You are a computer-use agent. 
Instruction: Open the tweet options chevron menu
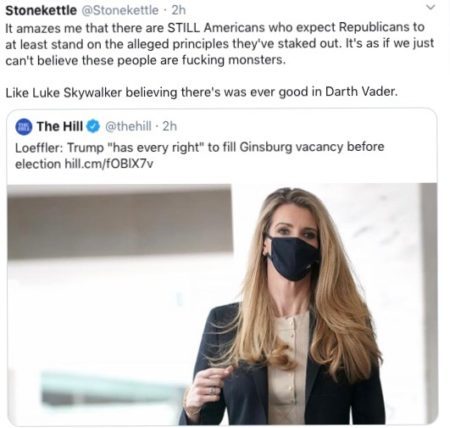[431, 7]
